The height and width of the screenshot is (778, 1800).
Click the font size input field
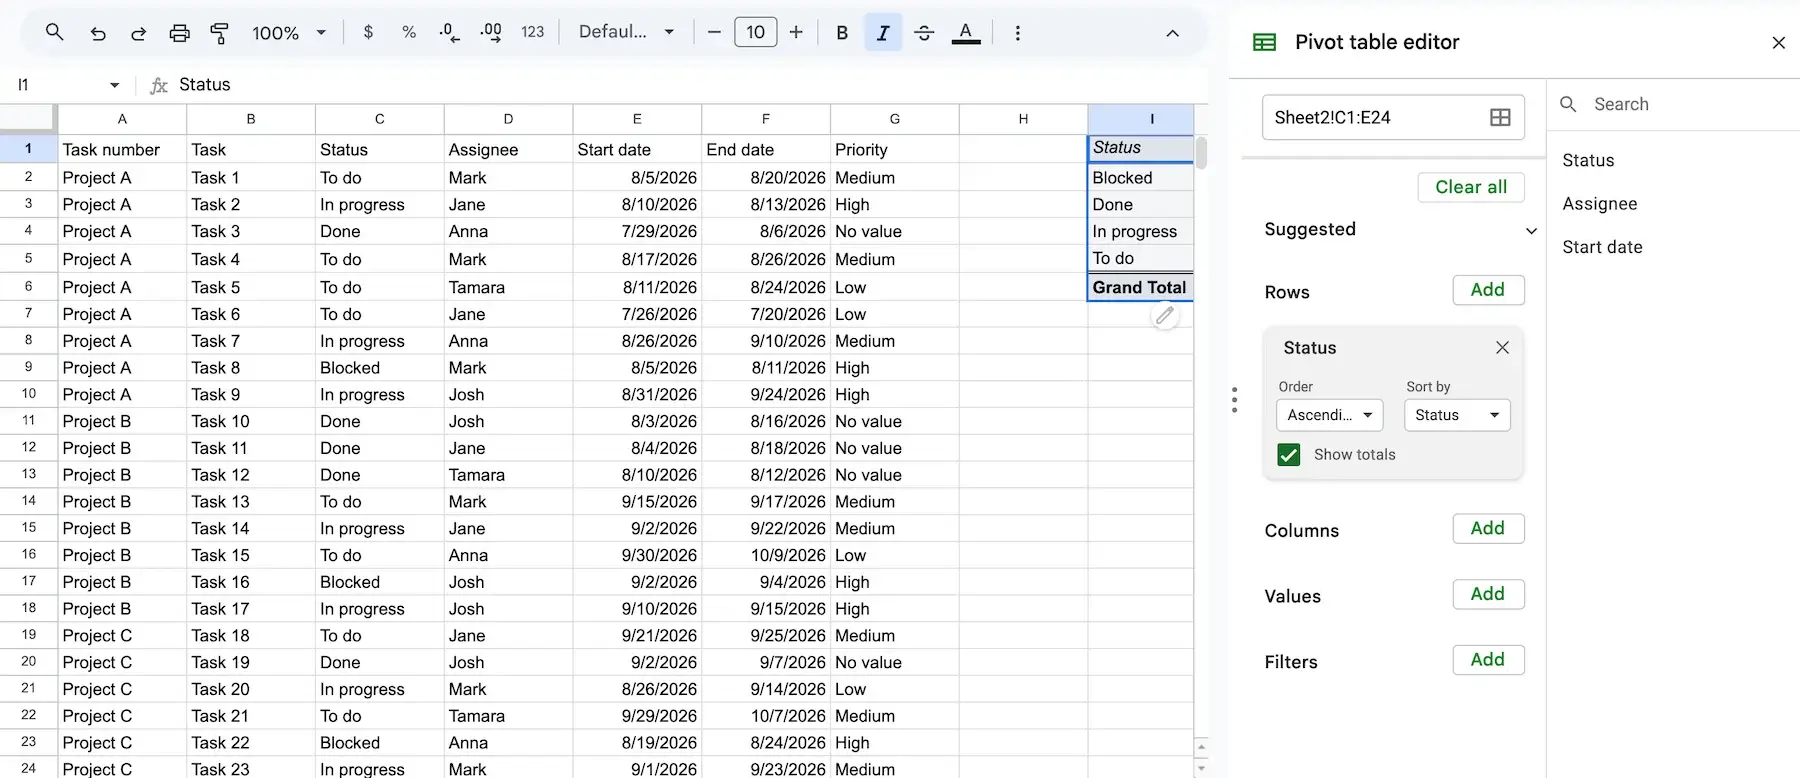(x=755, y=32)
